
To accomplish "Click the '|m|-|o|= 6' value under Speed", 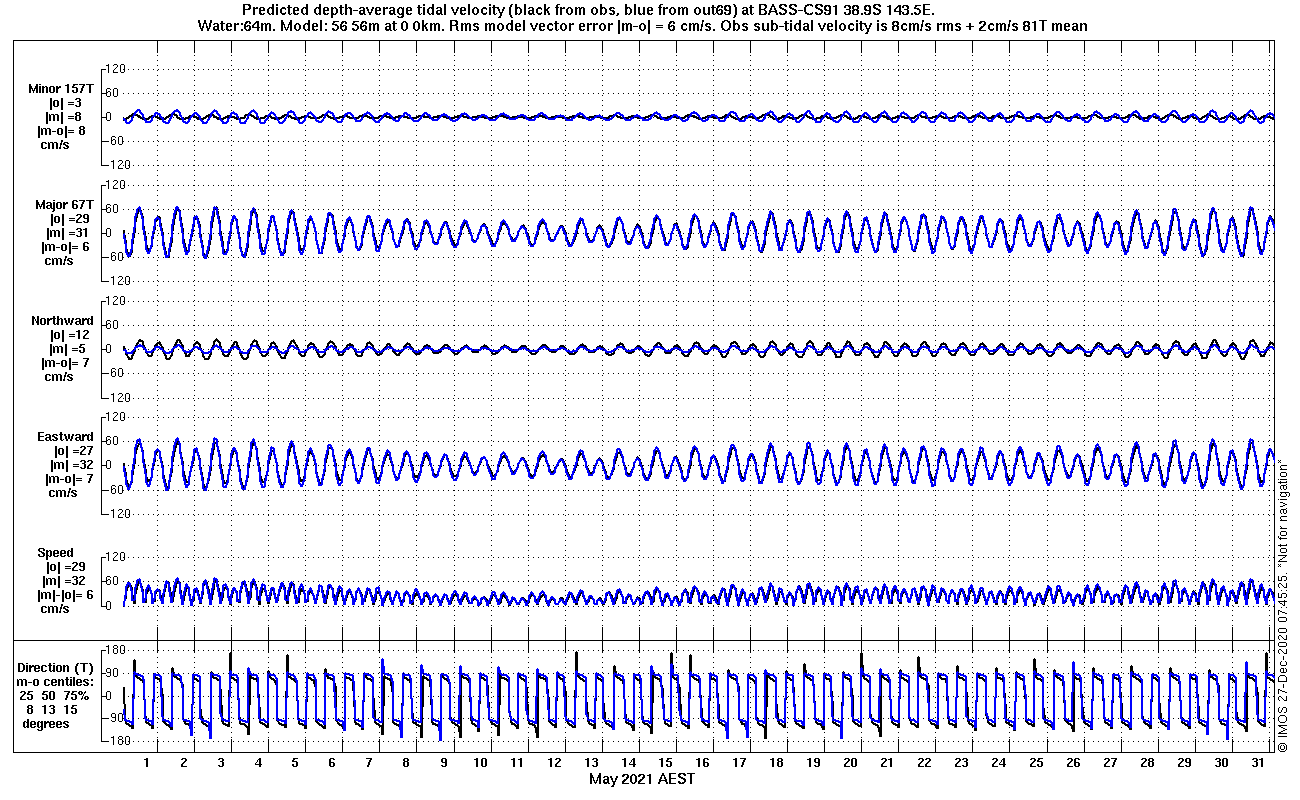I will tap(64, 595).
